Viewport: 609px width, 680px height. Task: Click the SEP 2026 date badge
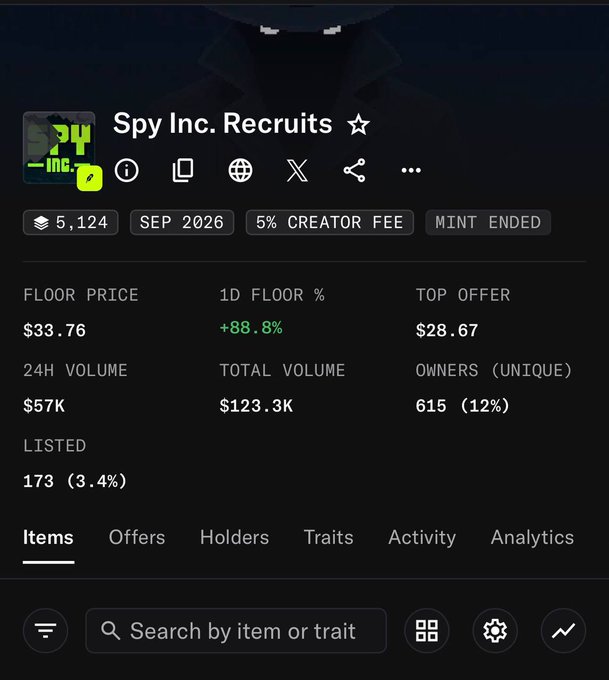[x=182, y=222]
